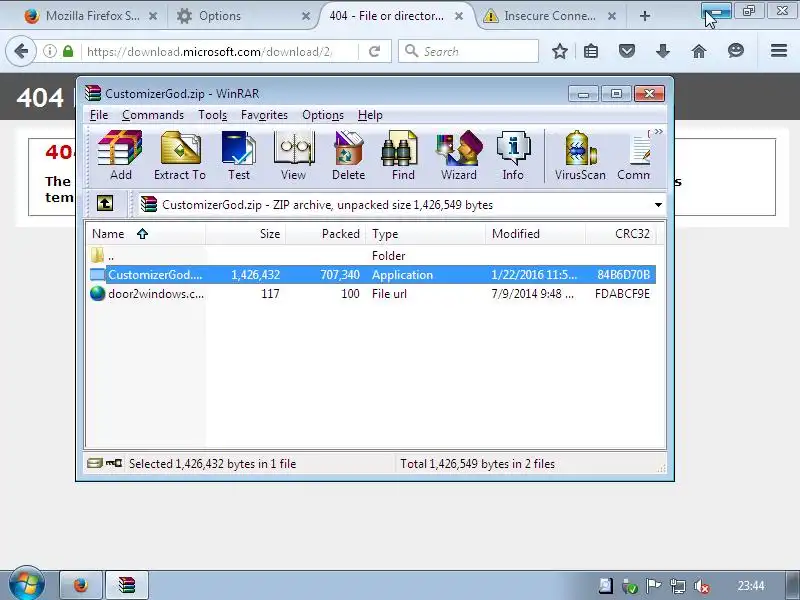Open the Tools menu

(x=212, y=115)
